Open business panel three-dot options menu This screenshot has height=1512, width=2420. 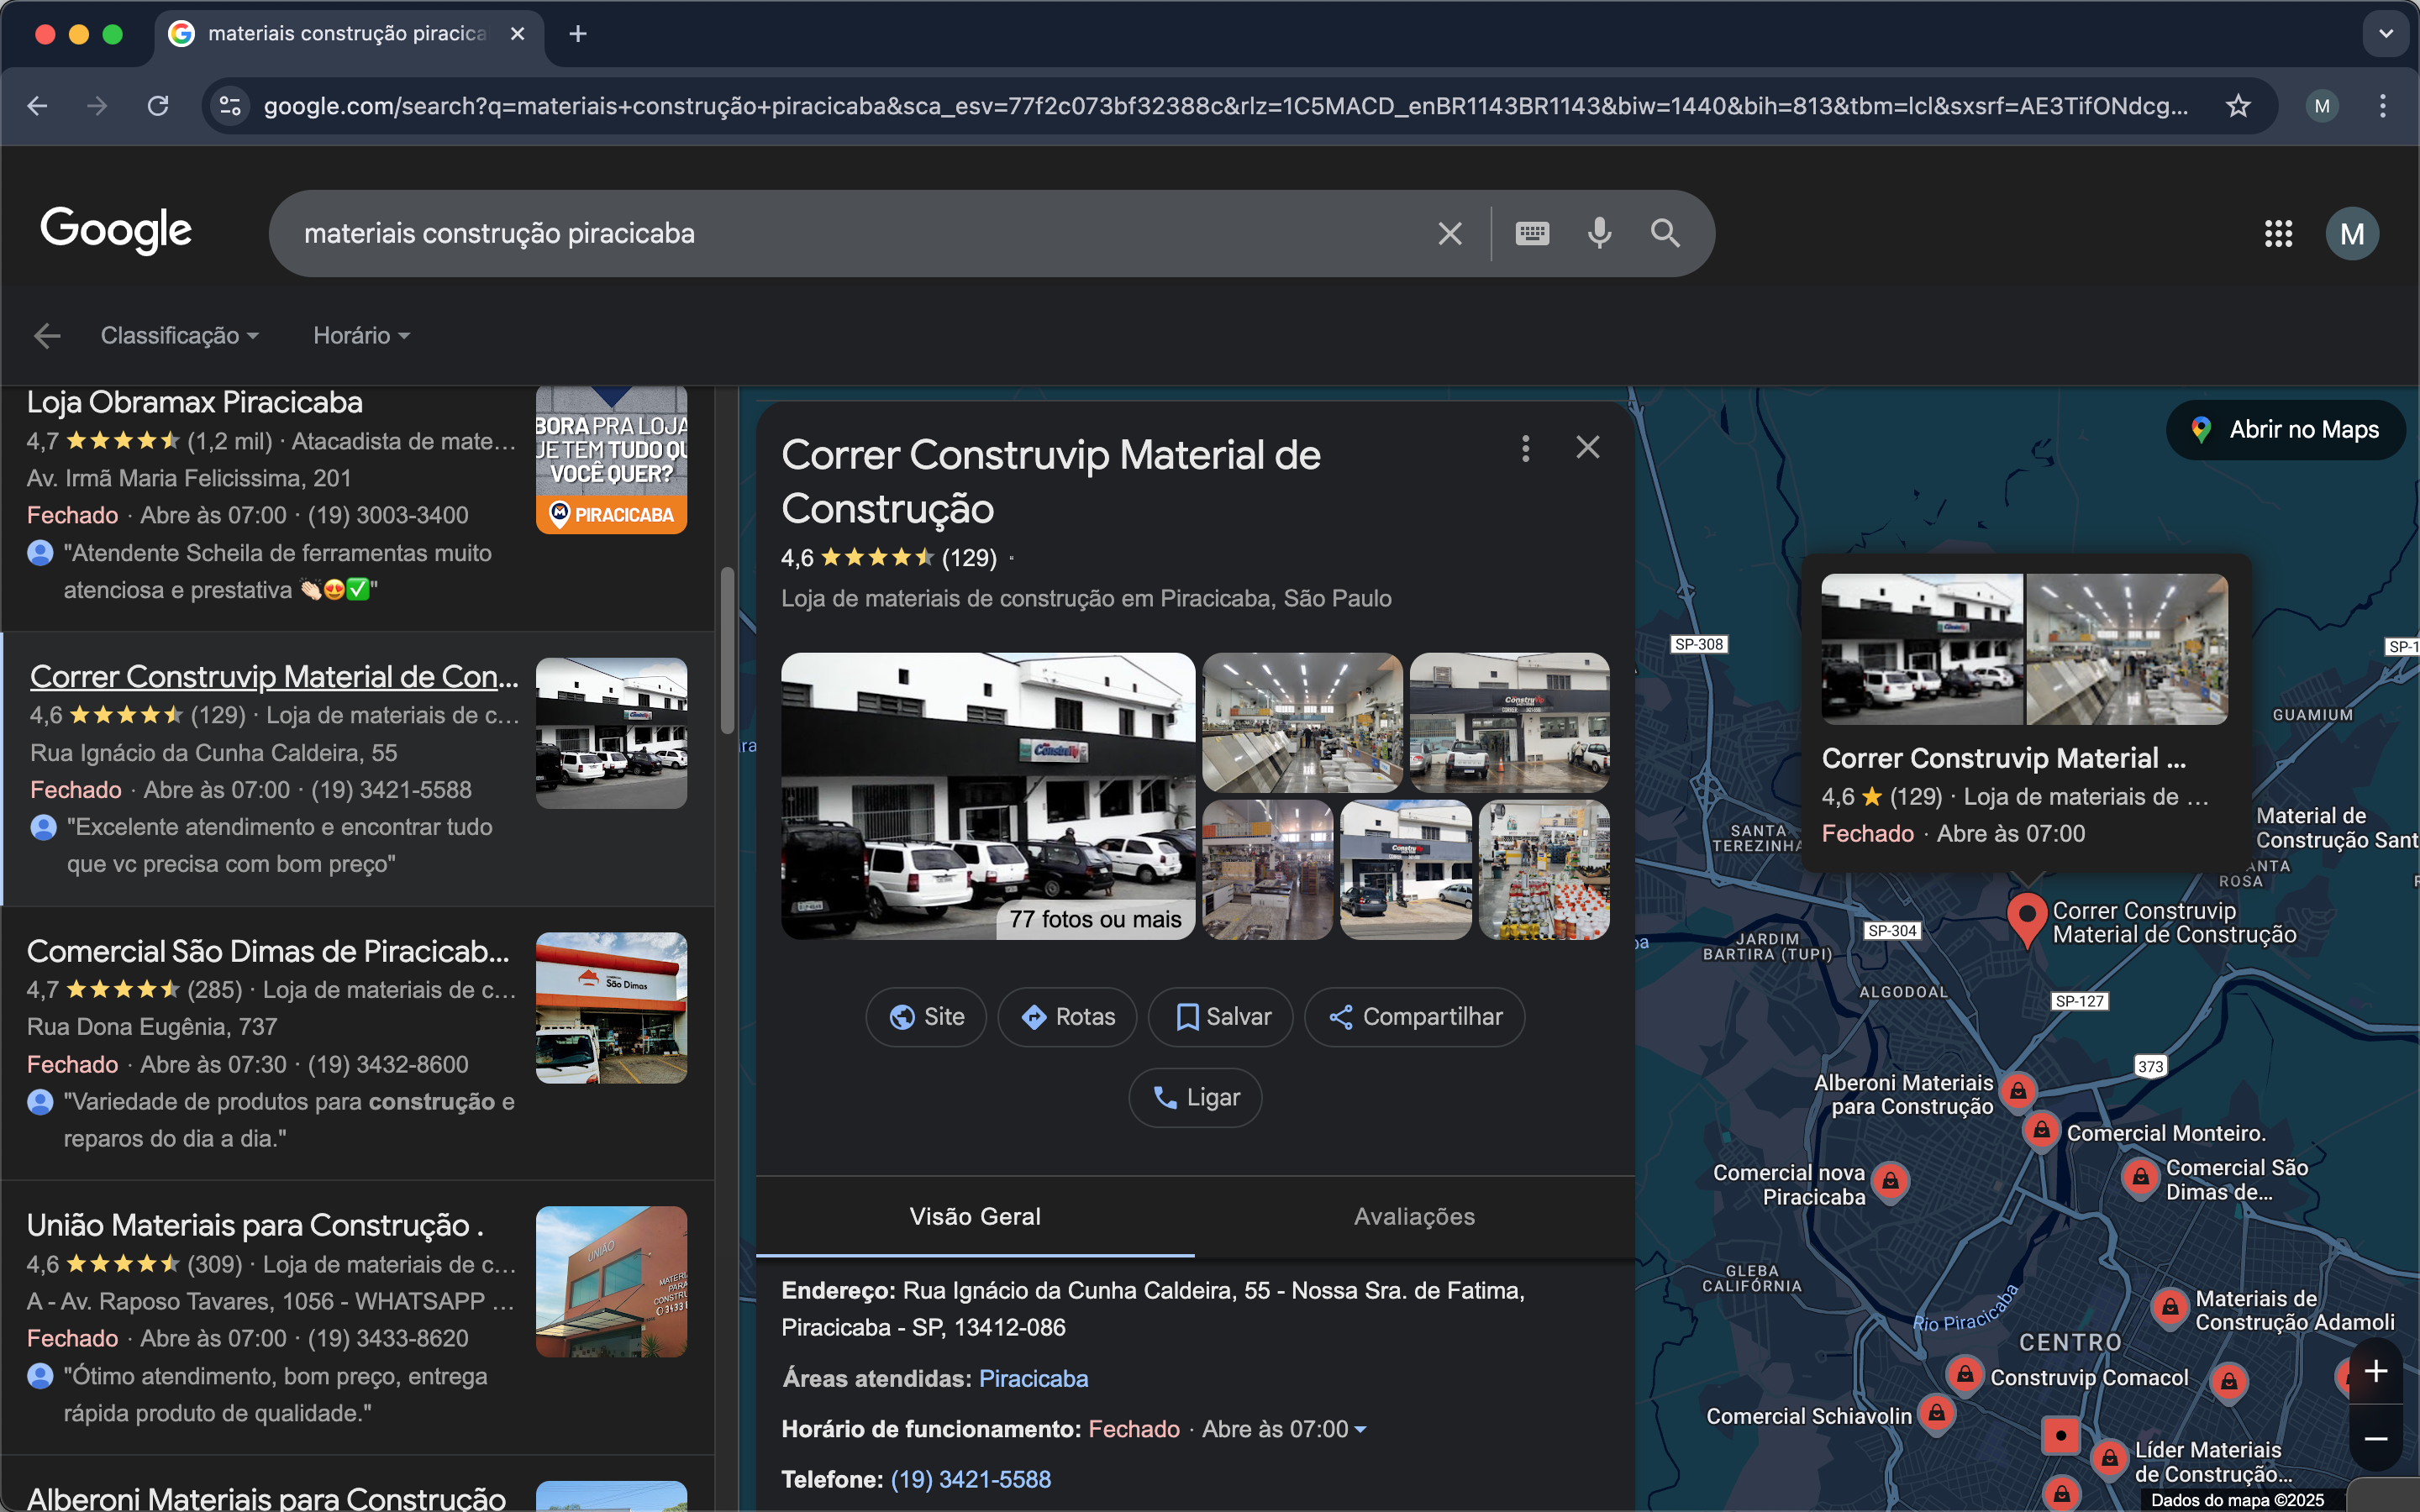point(1525,448)
